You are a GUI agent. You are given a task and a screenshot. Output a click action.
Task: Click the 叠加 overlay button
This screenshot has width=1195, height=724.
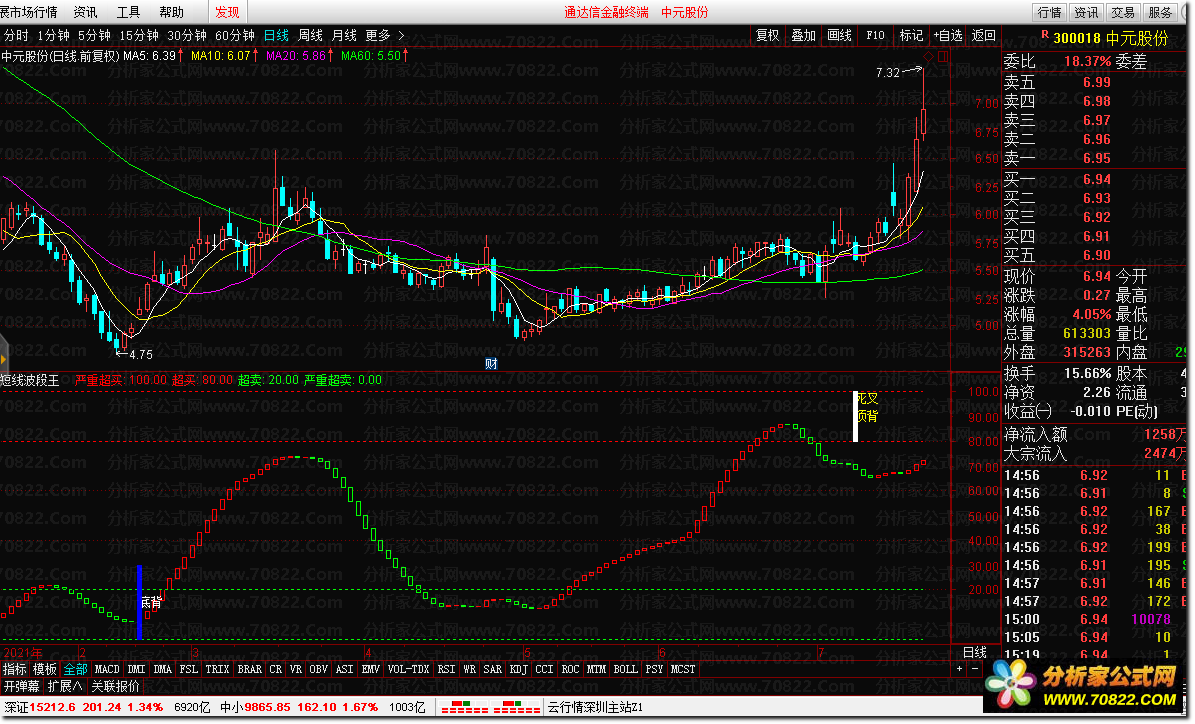click(803, 35)
